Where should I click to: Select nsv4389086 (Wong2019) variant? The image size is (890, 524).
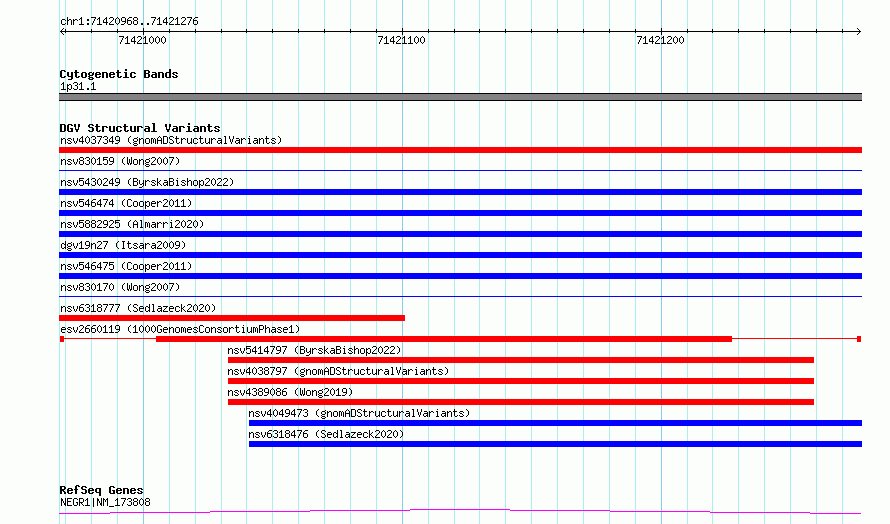tap(290, 392)
